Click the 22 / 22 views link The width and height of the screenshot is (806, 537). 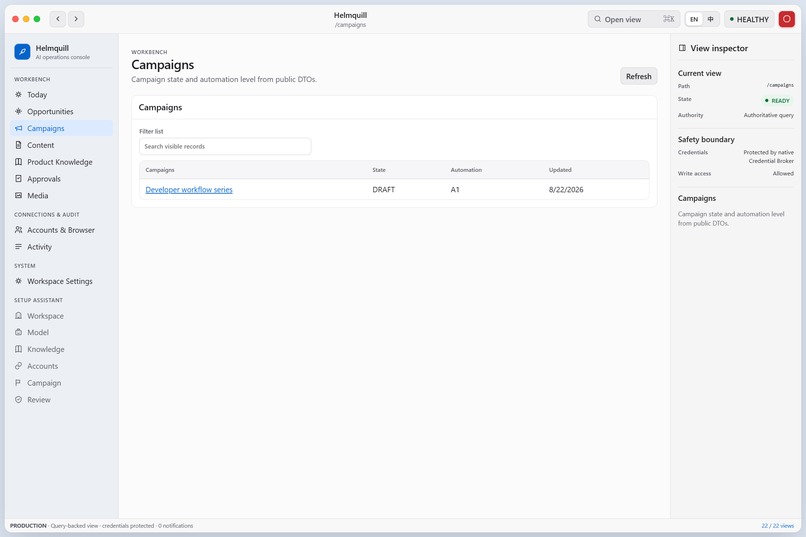click(777, 526)
